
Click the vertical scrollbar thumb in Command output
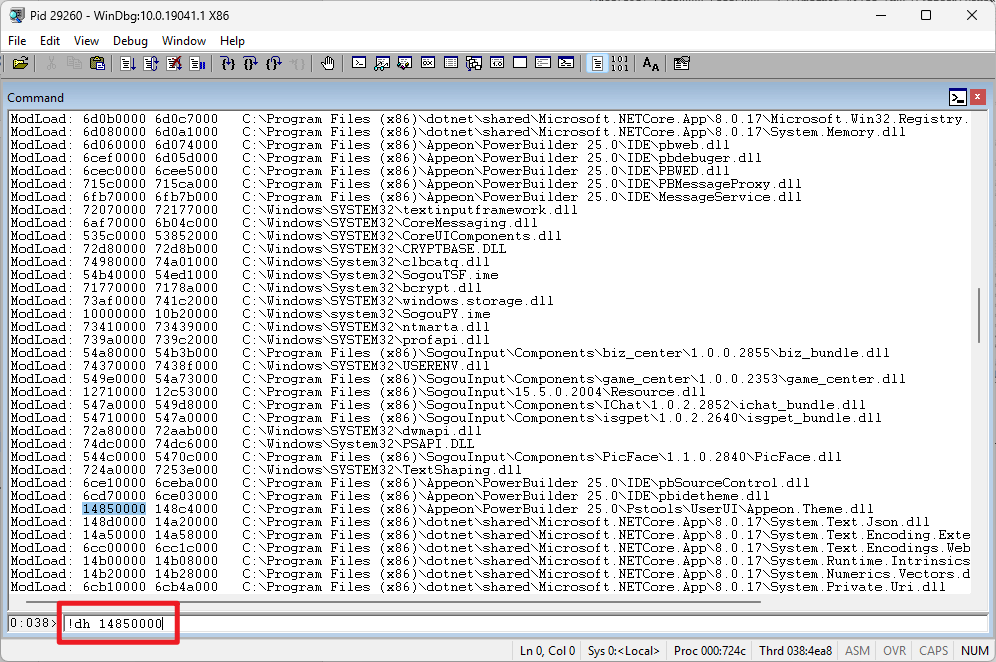point(978,314)
